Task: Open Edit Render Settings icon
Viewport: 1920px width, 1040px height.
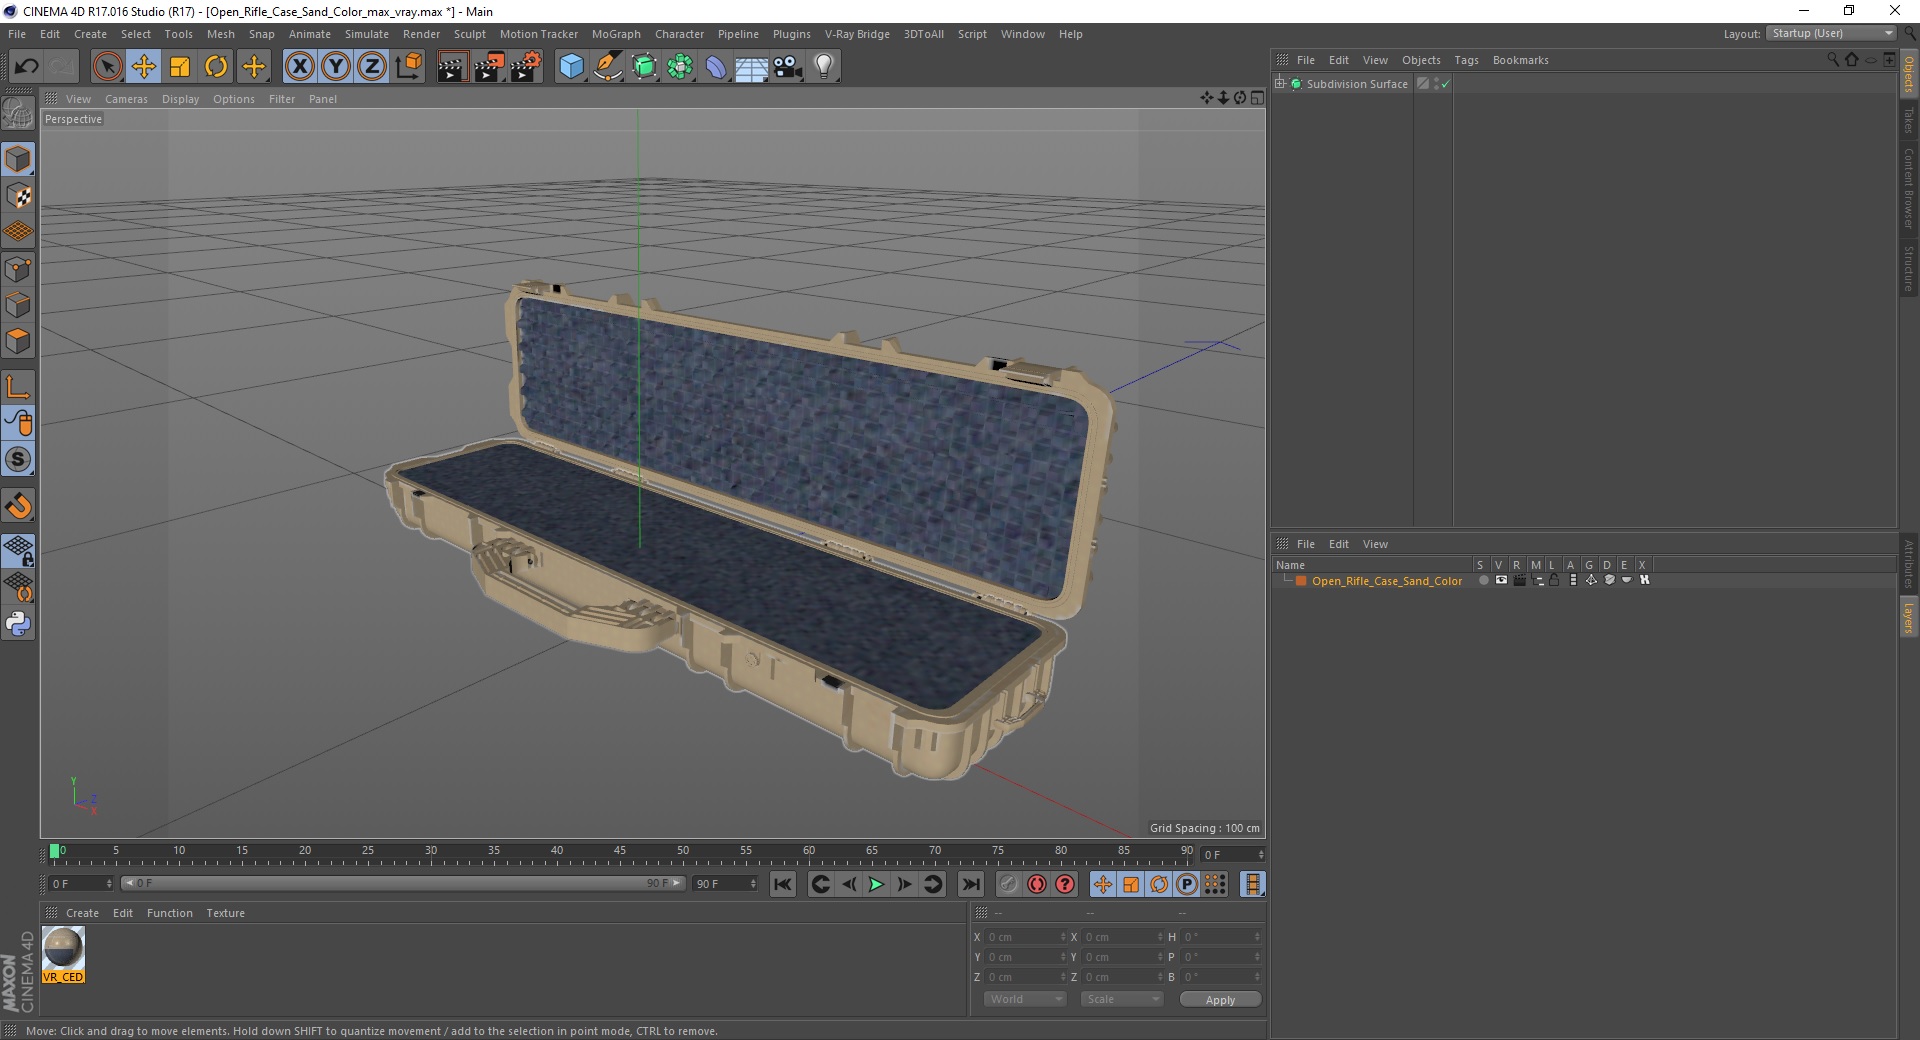Action: (526, 67)
